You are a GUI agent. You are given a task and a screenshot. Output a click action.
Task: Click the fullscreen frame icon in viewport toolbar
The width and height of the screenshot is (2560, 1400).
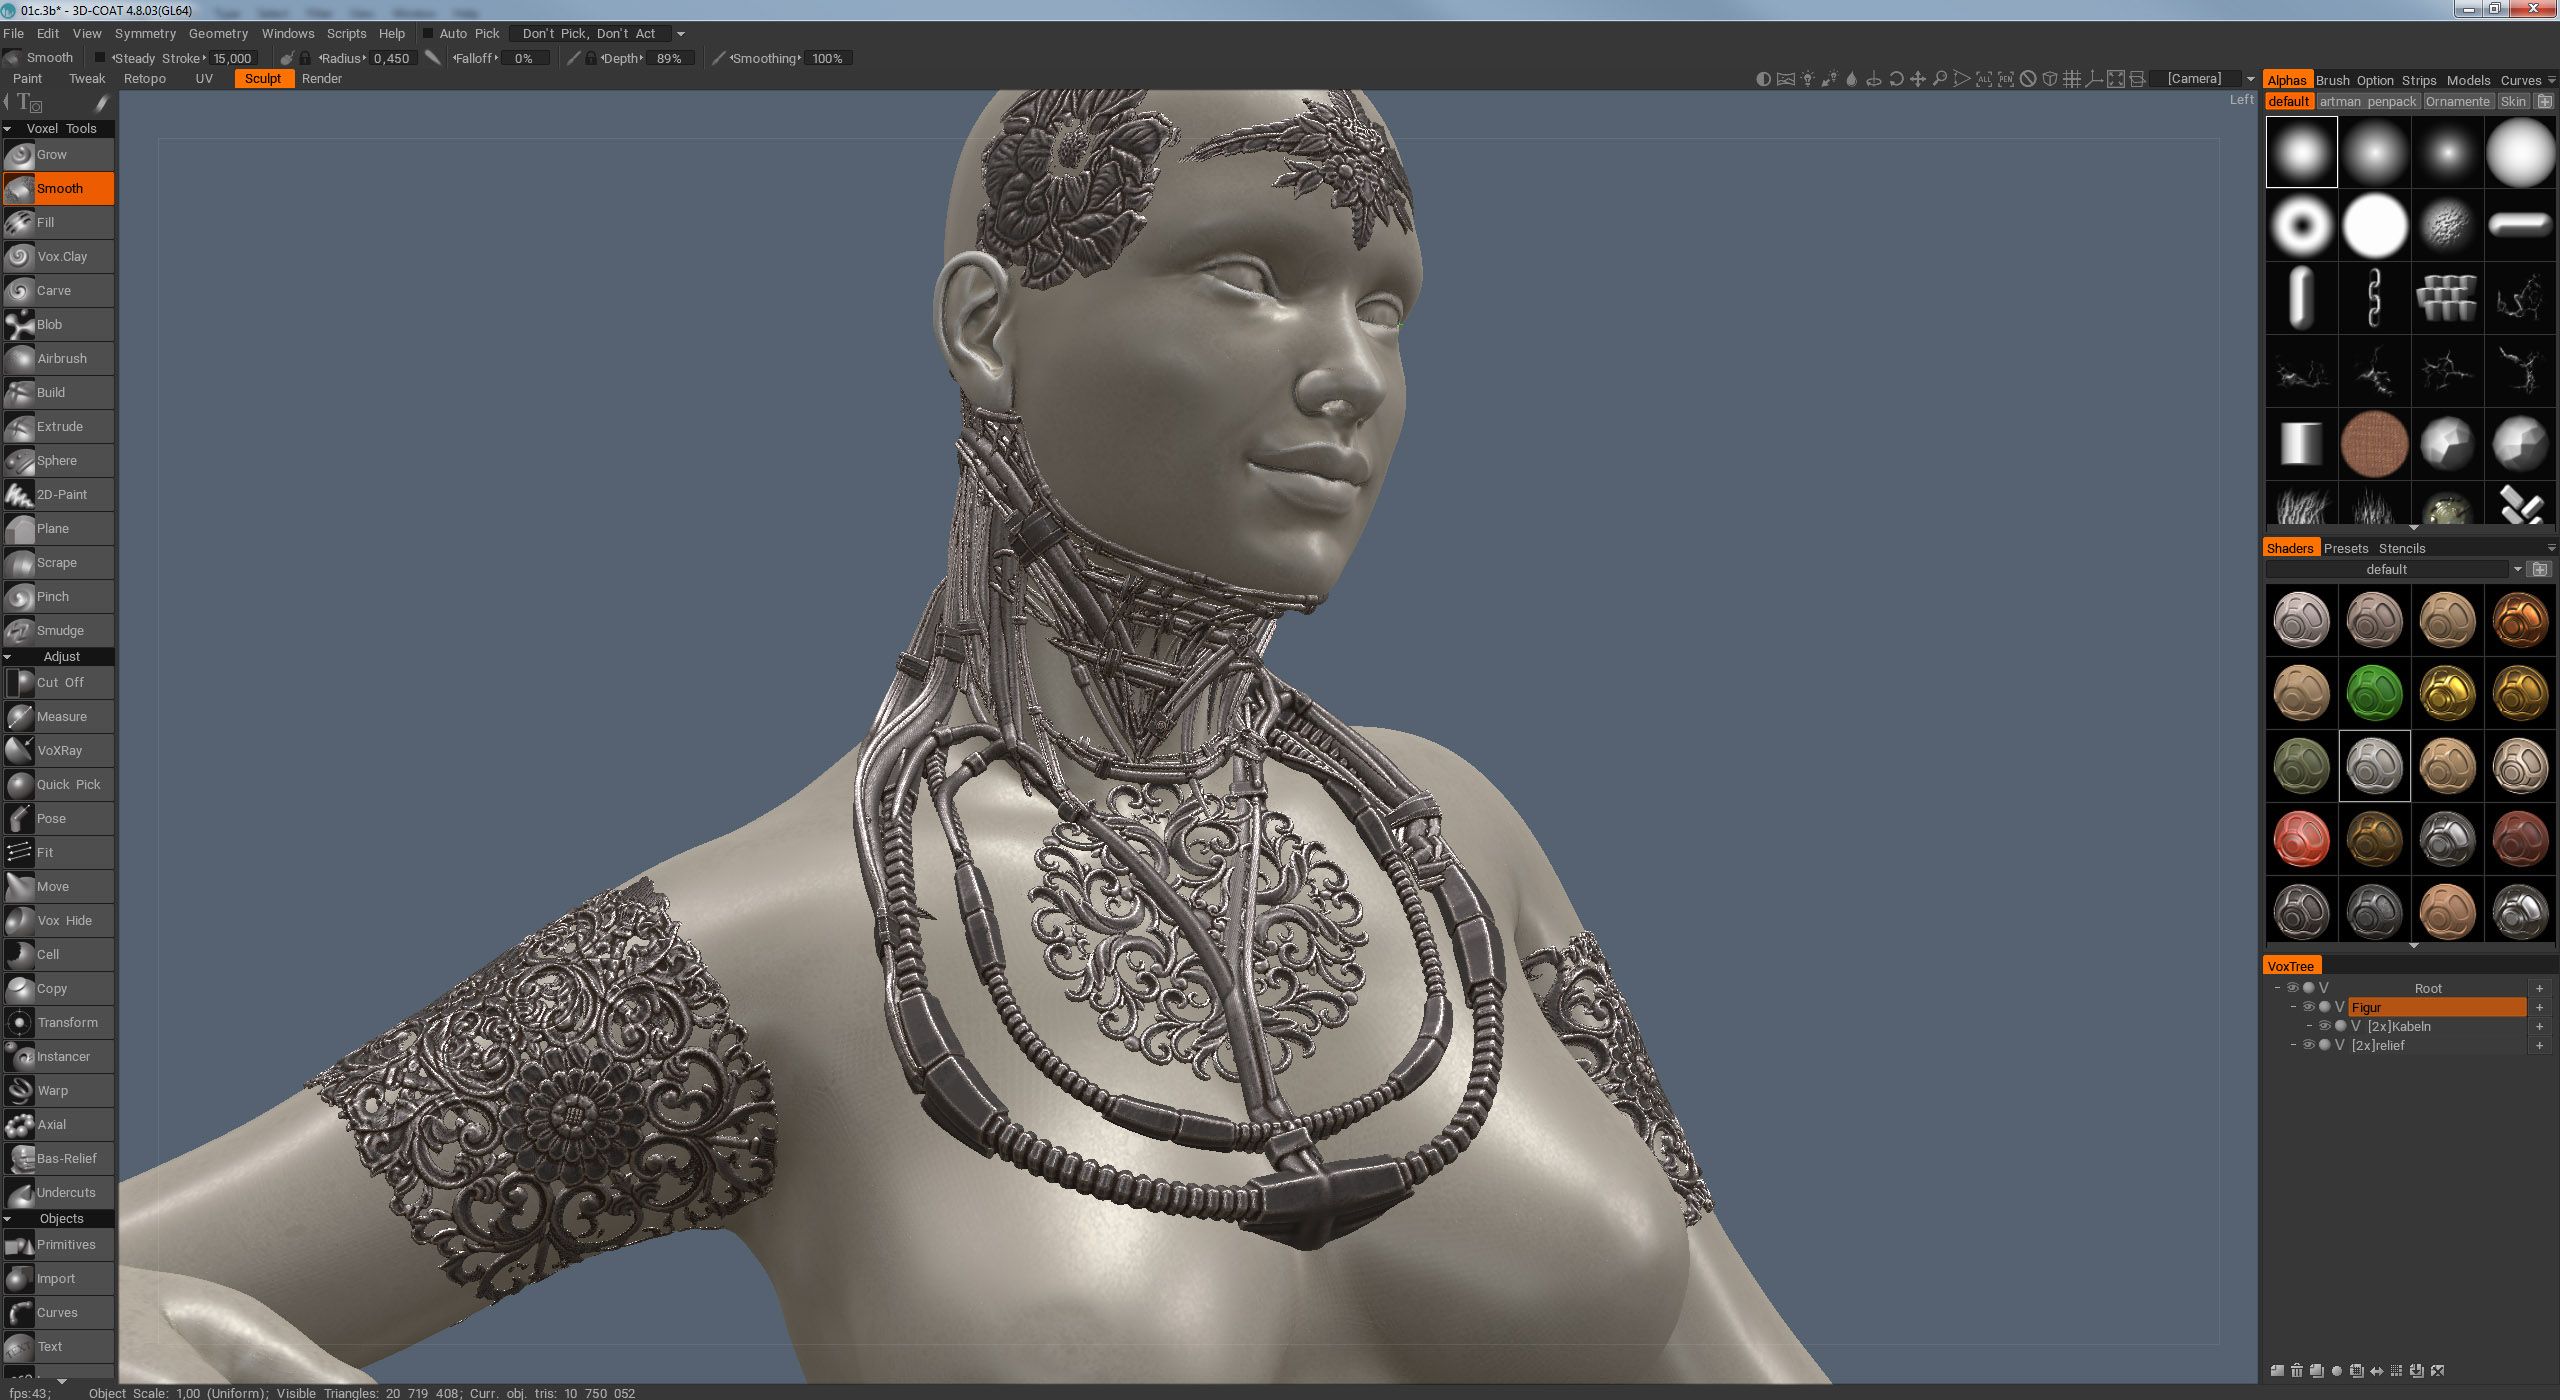2115,79
